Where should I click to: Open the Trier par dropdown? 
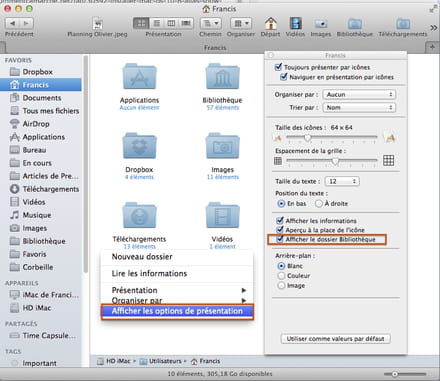[x=359, y=107]
